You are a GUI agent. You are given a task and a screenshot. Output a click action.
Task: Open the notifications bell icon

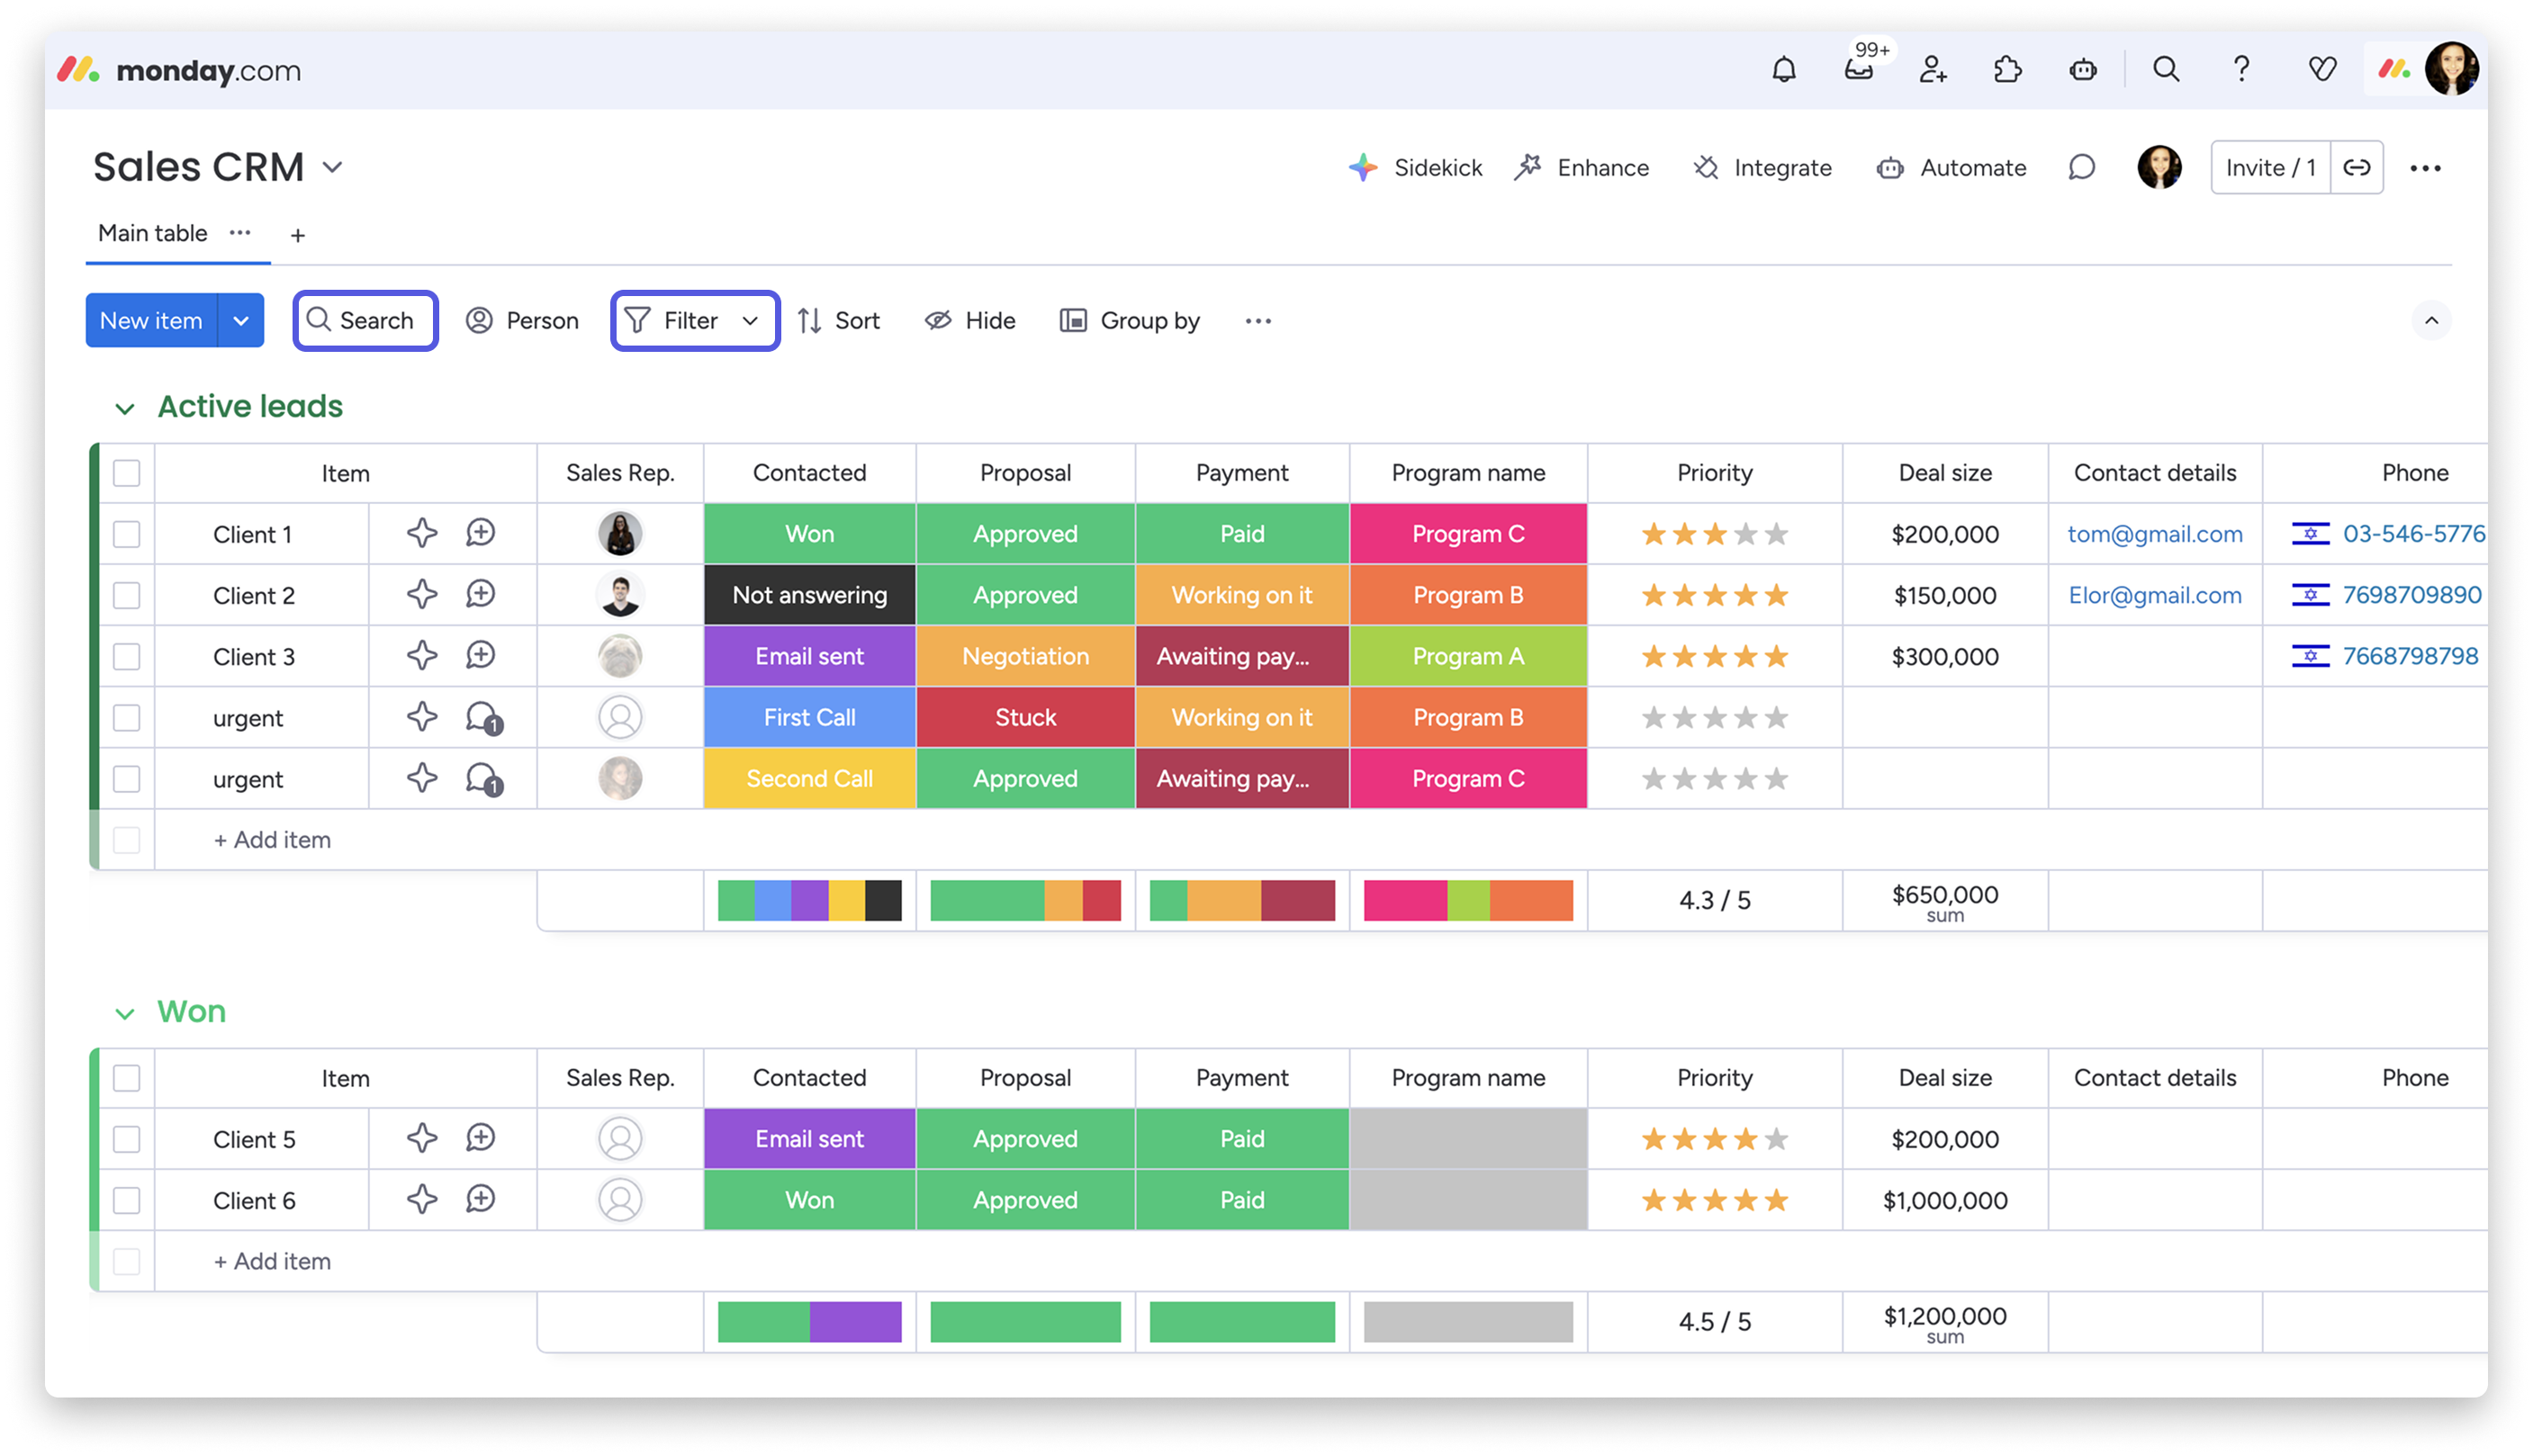1783,69
